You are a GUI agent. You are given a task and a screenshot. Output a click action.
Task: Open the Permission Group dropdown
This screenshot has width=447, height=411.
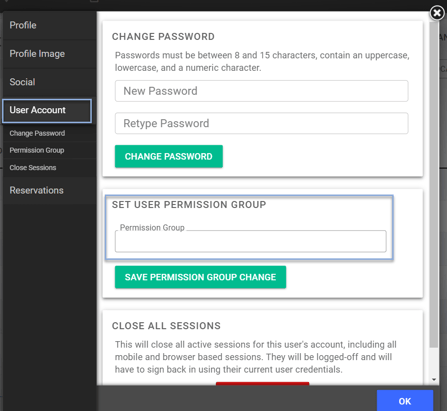[x=251, y=241]
